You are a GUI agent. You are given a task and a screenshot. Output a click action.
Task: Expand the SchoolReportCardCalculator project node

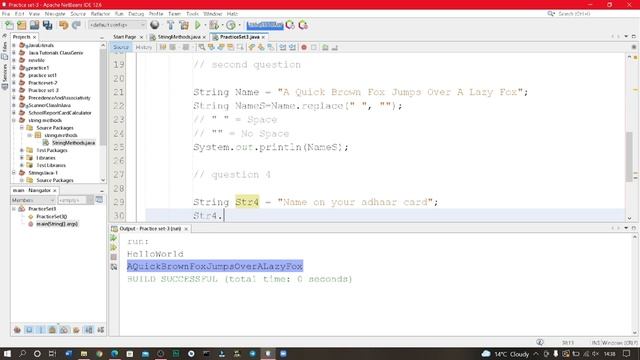[14, 113]
